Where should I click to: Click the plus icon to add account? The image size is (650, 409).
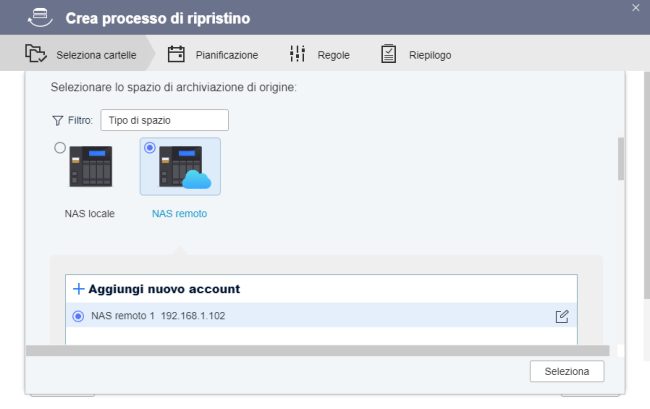pos(78,289)
